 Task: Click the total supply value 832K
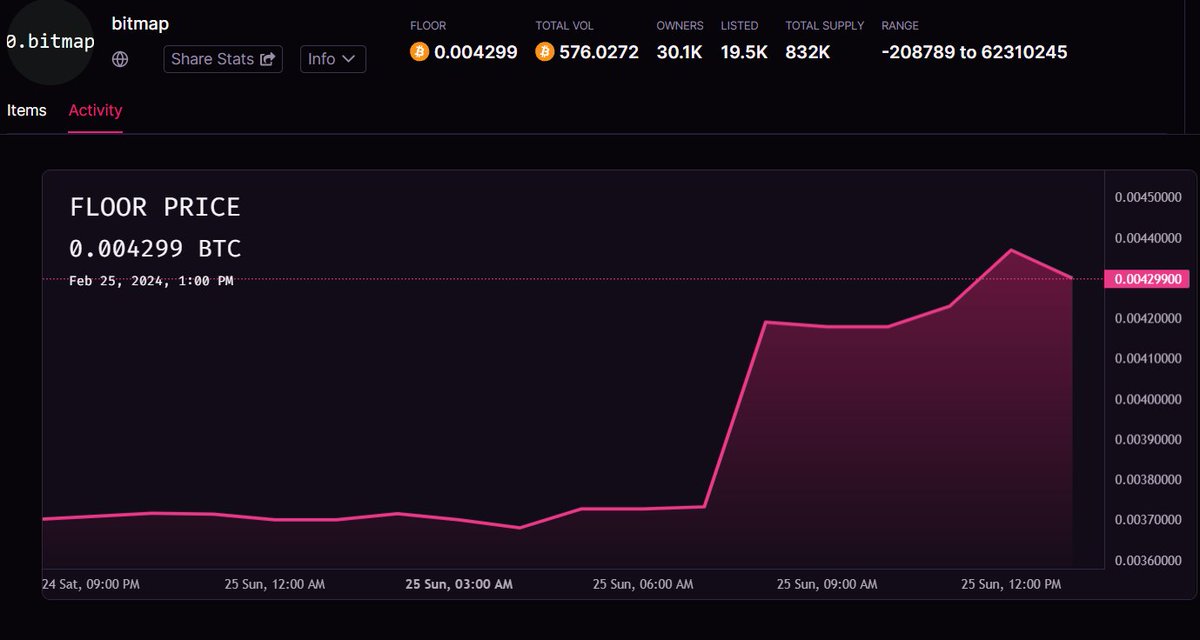(x=808, y=52)
